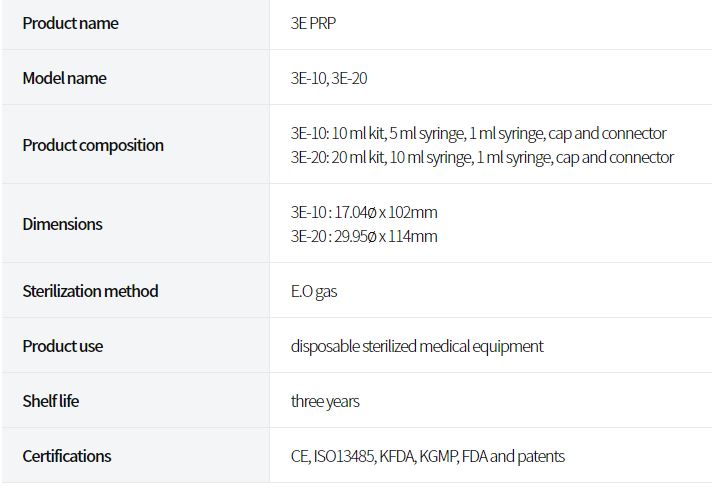
Task: Select the "disposable sterilized medical equipment" text
Action: (x=417, y=346)
